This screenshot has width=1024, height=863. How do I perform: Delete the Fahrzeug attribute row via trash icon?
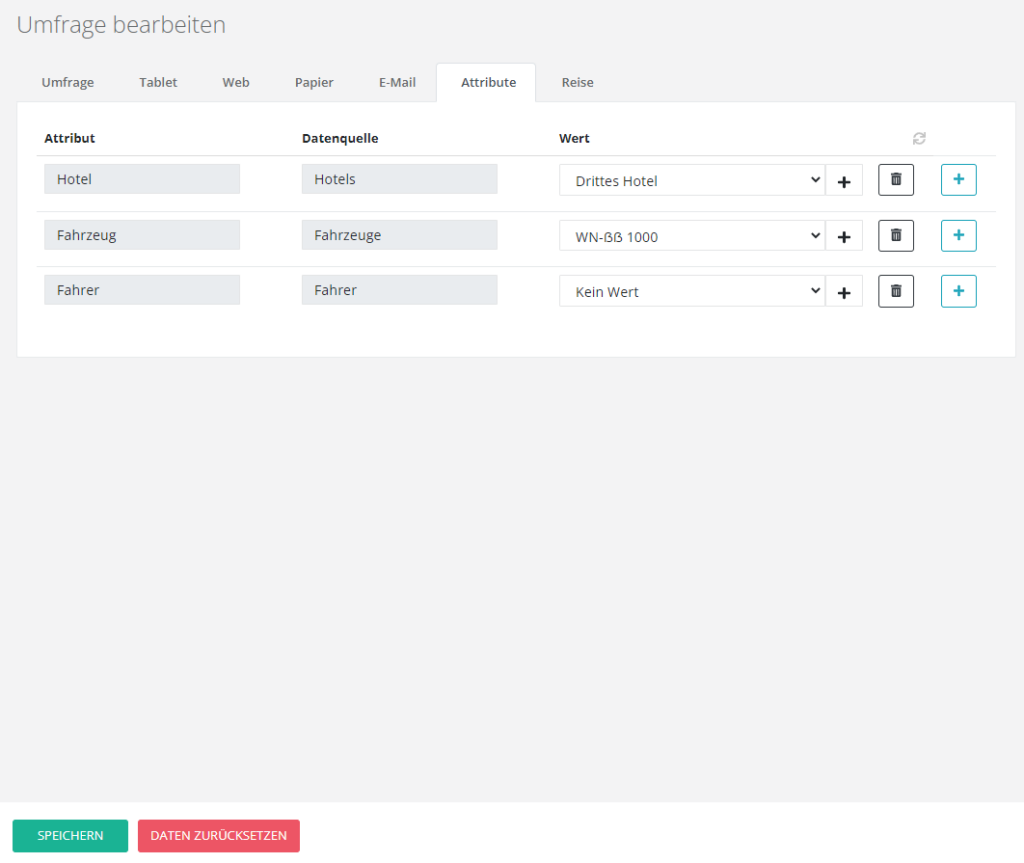point(895,236)
